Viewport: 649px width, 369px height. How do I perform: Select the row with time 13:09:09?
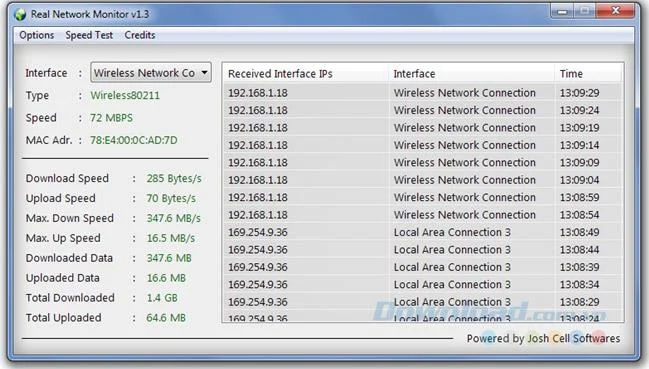[x=423, y=163]
